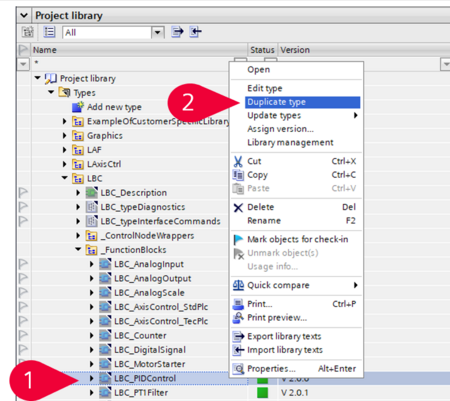Screen dimensions: 450x401
Task: Click flag marker beside LBC_Counter row
Action: click(x=23, y=336)
